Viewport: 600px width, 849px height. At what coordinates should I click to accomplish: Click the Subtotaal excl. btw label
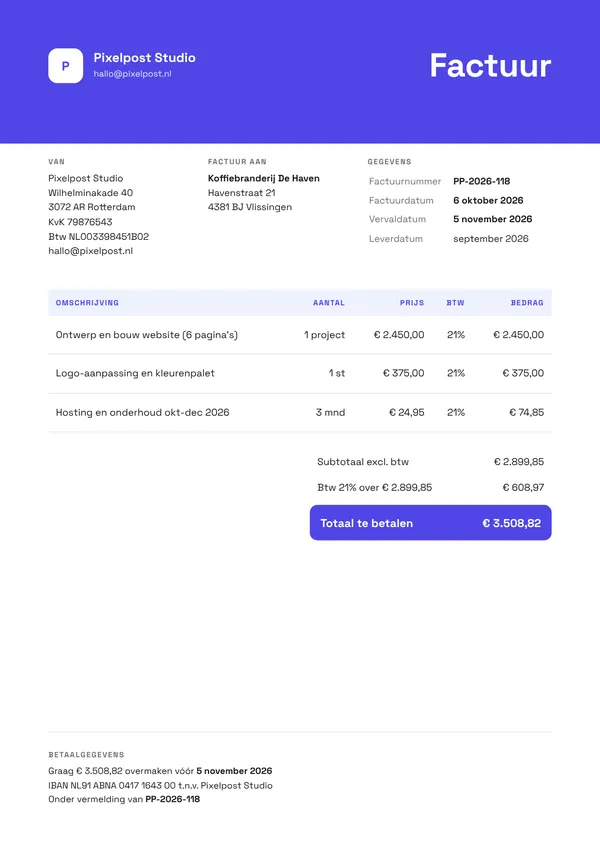point(363,462)
